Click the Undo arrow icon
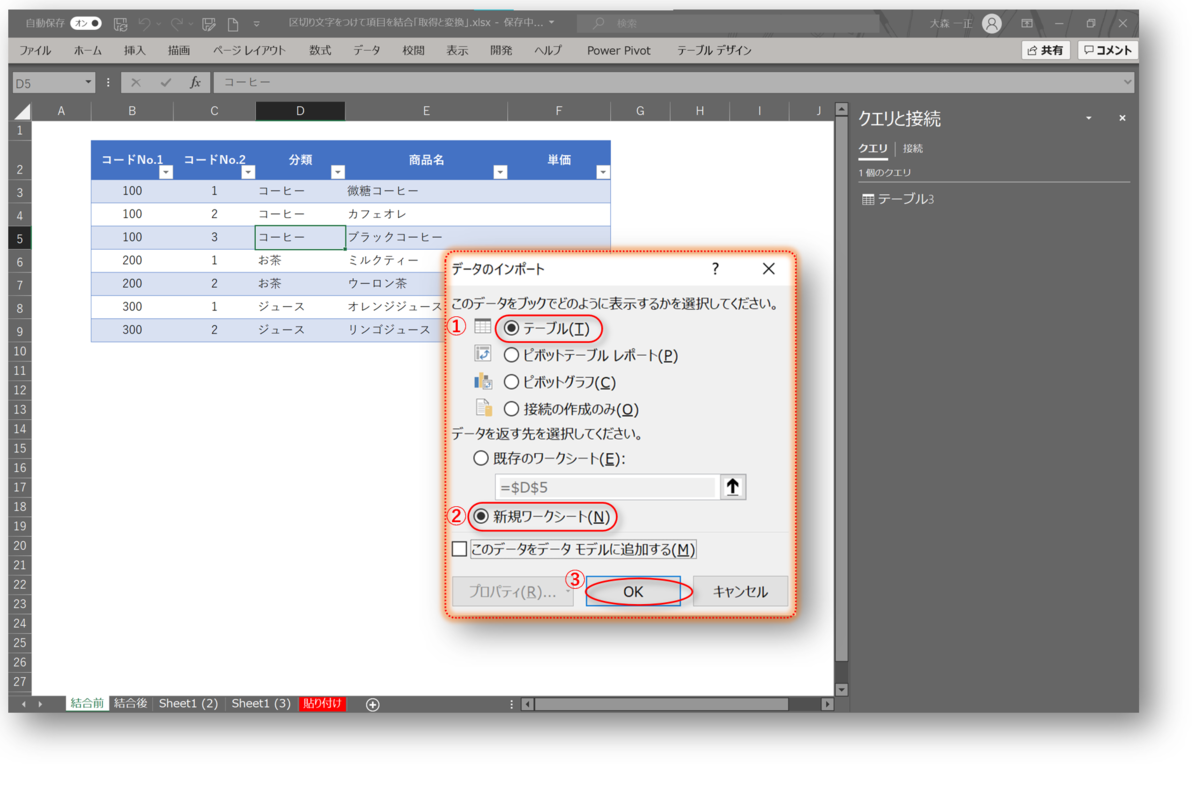Image resolution: width=1200 pixels, height=808 pixels. point(144,23)
